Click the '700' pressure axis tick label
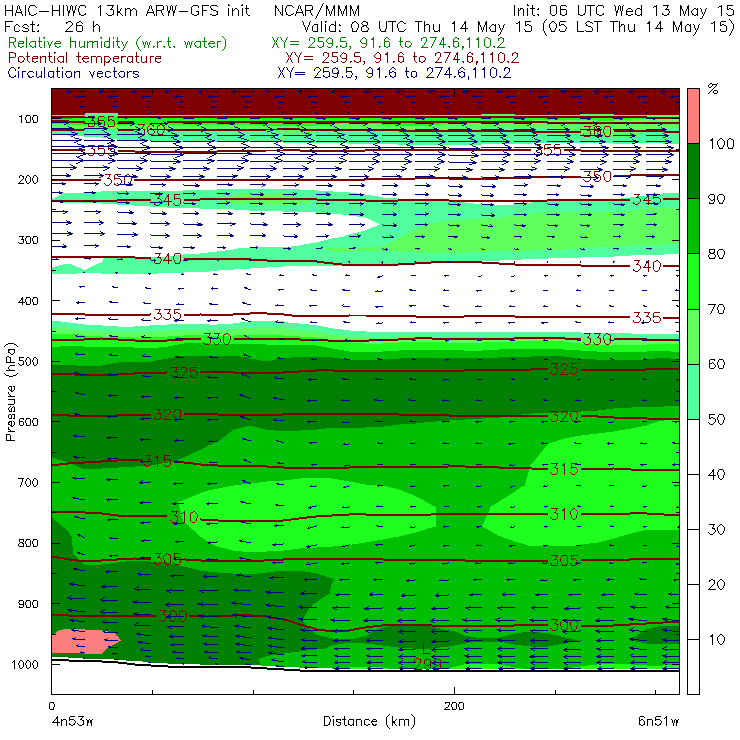 pos(28,482)
